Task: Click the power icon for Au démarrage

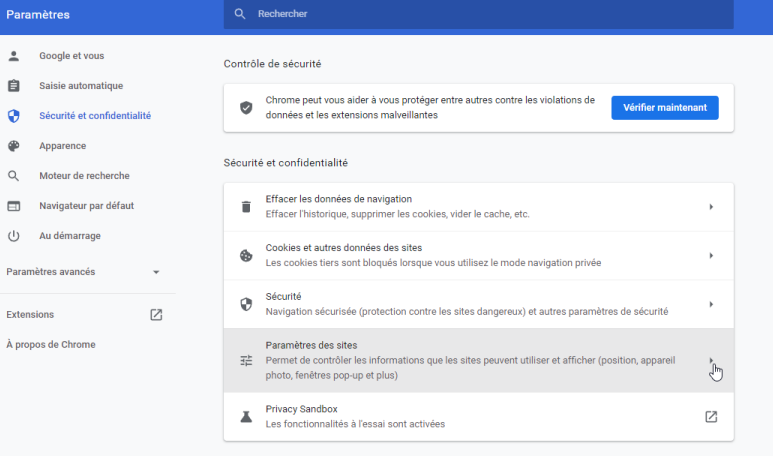Action: click(14, 236)
